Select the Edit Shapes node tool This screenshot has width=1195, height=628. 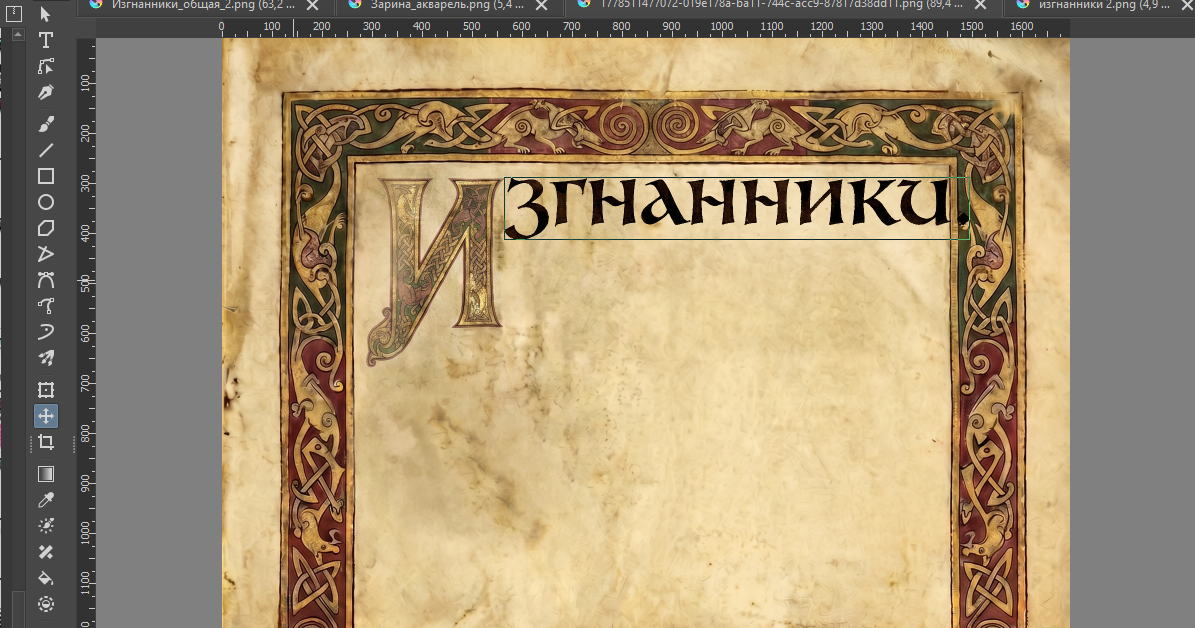click(46, 66)
